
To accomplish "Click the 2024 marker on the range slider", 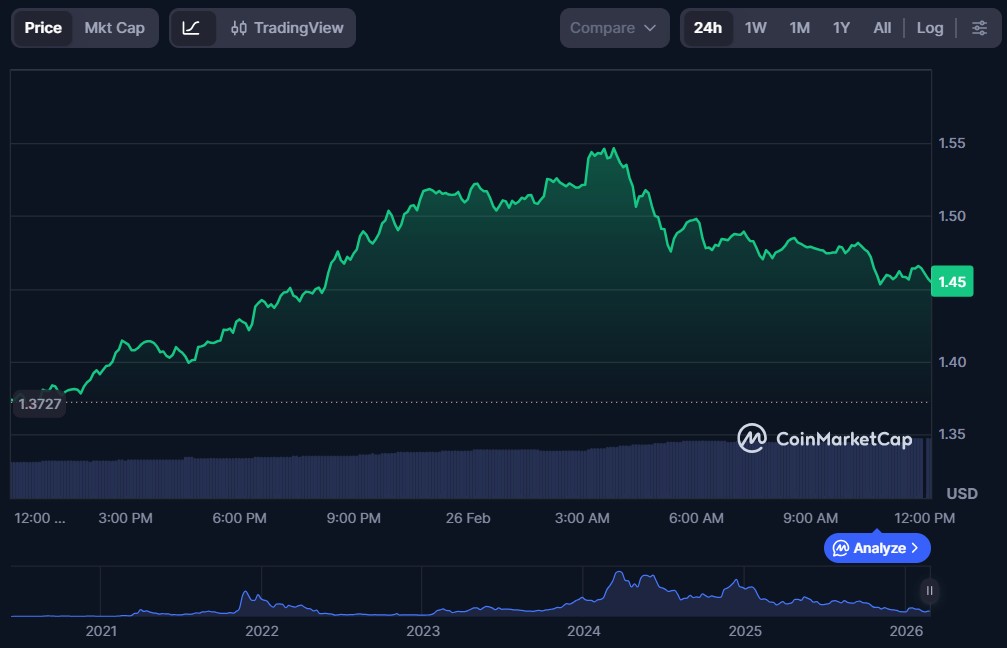I will 585,631.
